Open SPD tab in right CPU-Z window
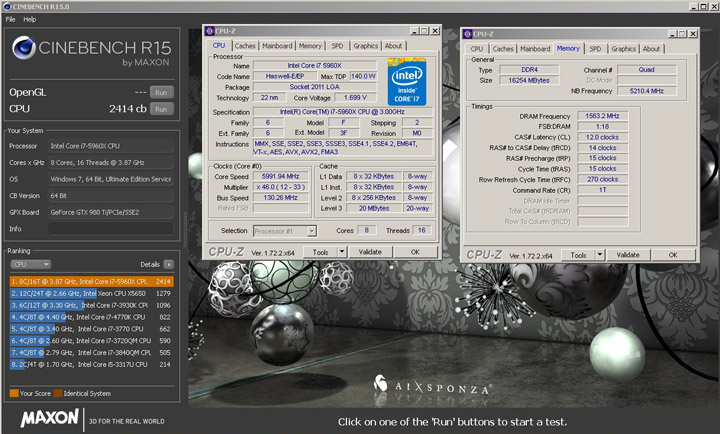 595,49
